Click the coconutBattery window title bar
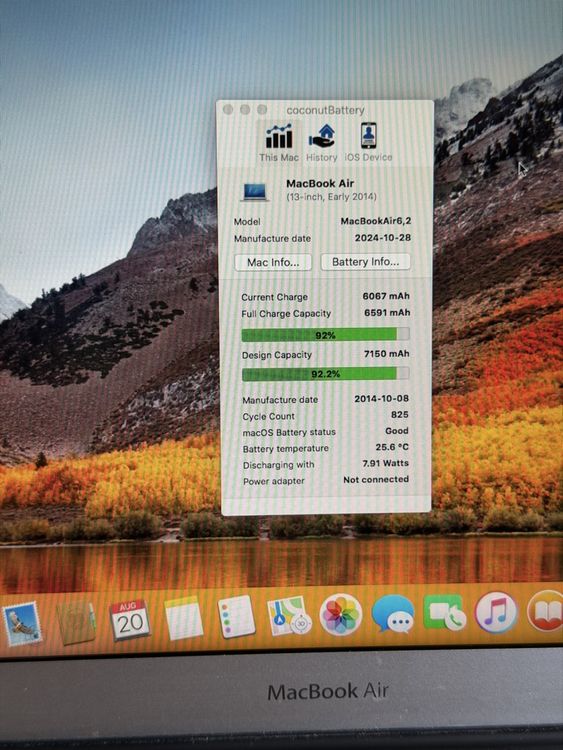The height and width of the screenshot is (750, 563). click(325, 110)
